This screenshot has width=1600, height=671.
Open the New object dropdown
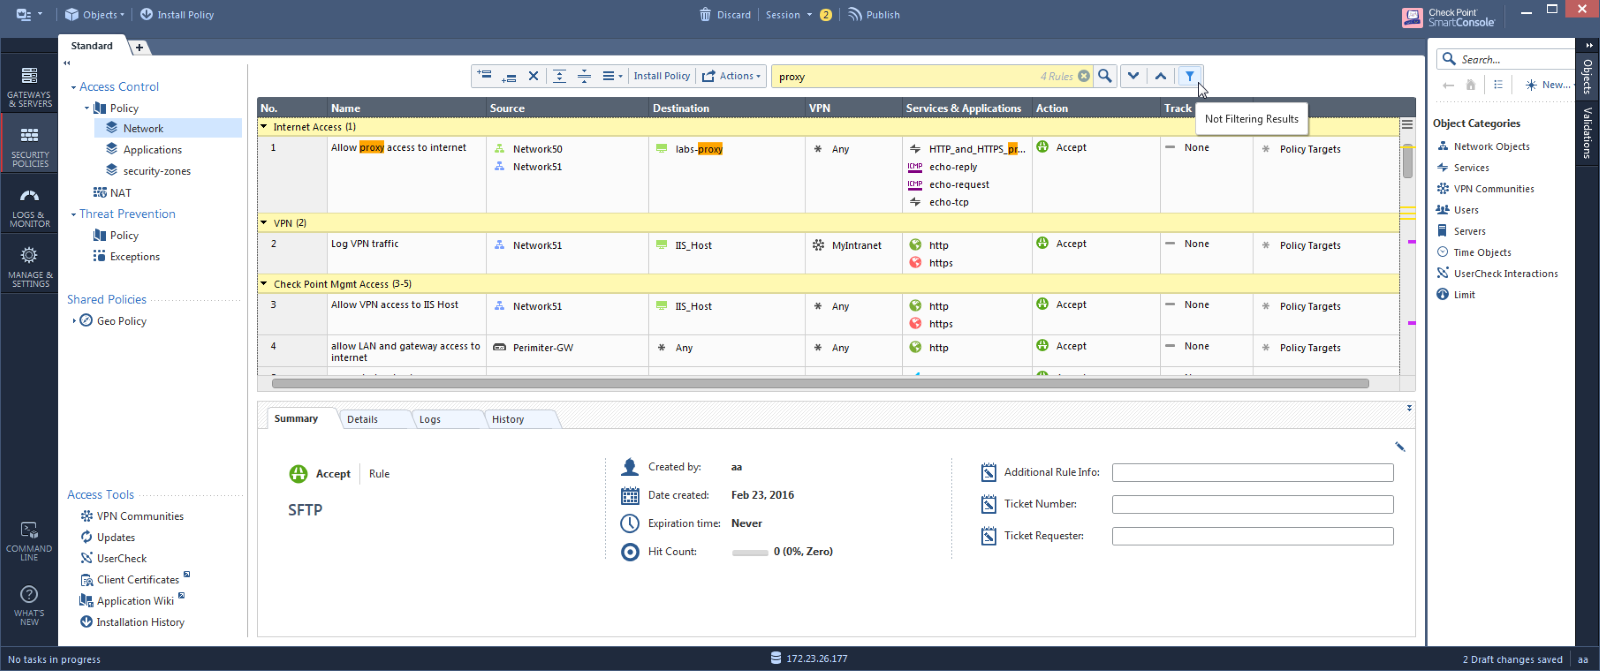(x=1547, y=85)
